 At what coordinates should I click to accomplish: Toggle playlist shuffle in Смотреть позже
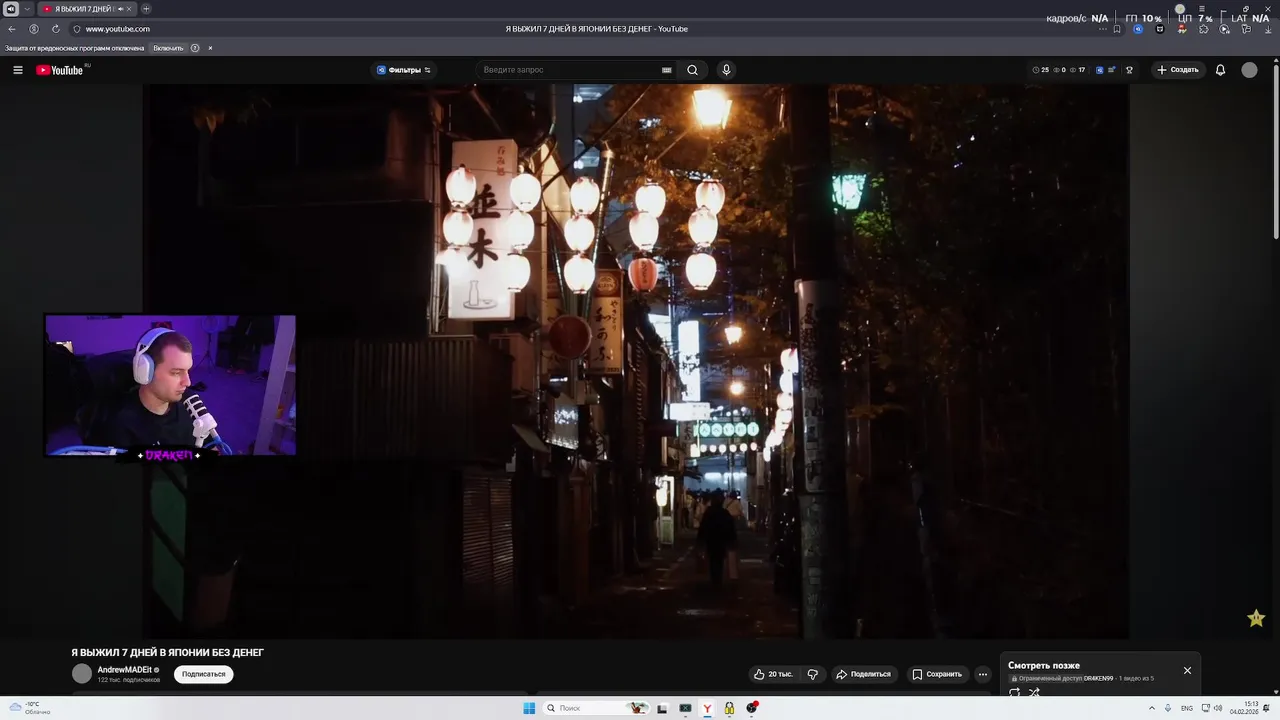(1034, 692)
